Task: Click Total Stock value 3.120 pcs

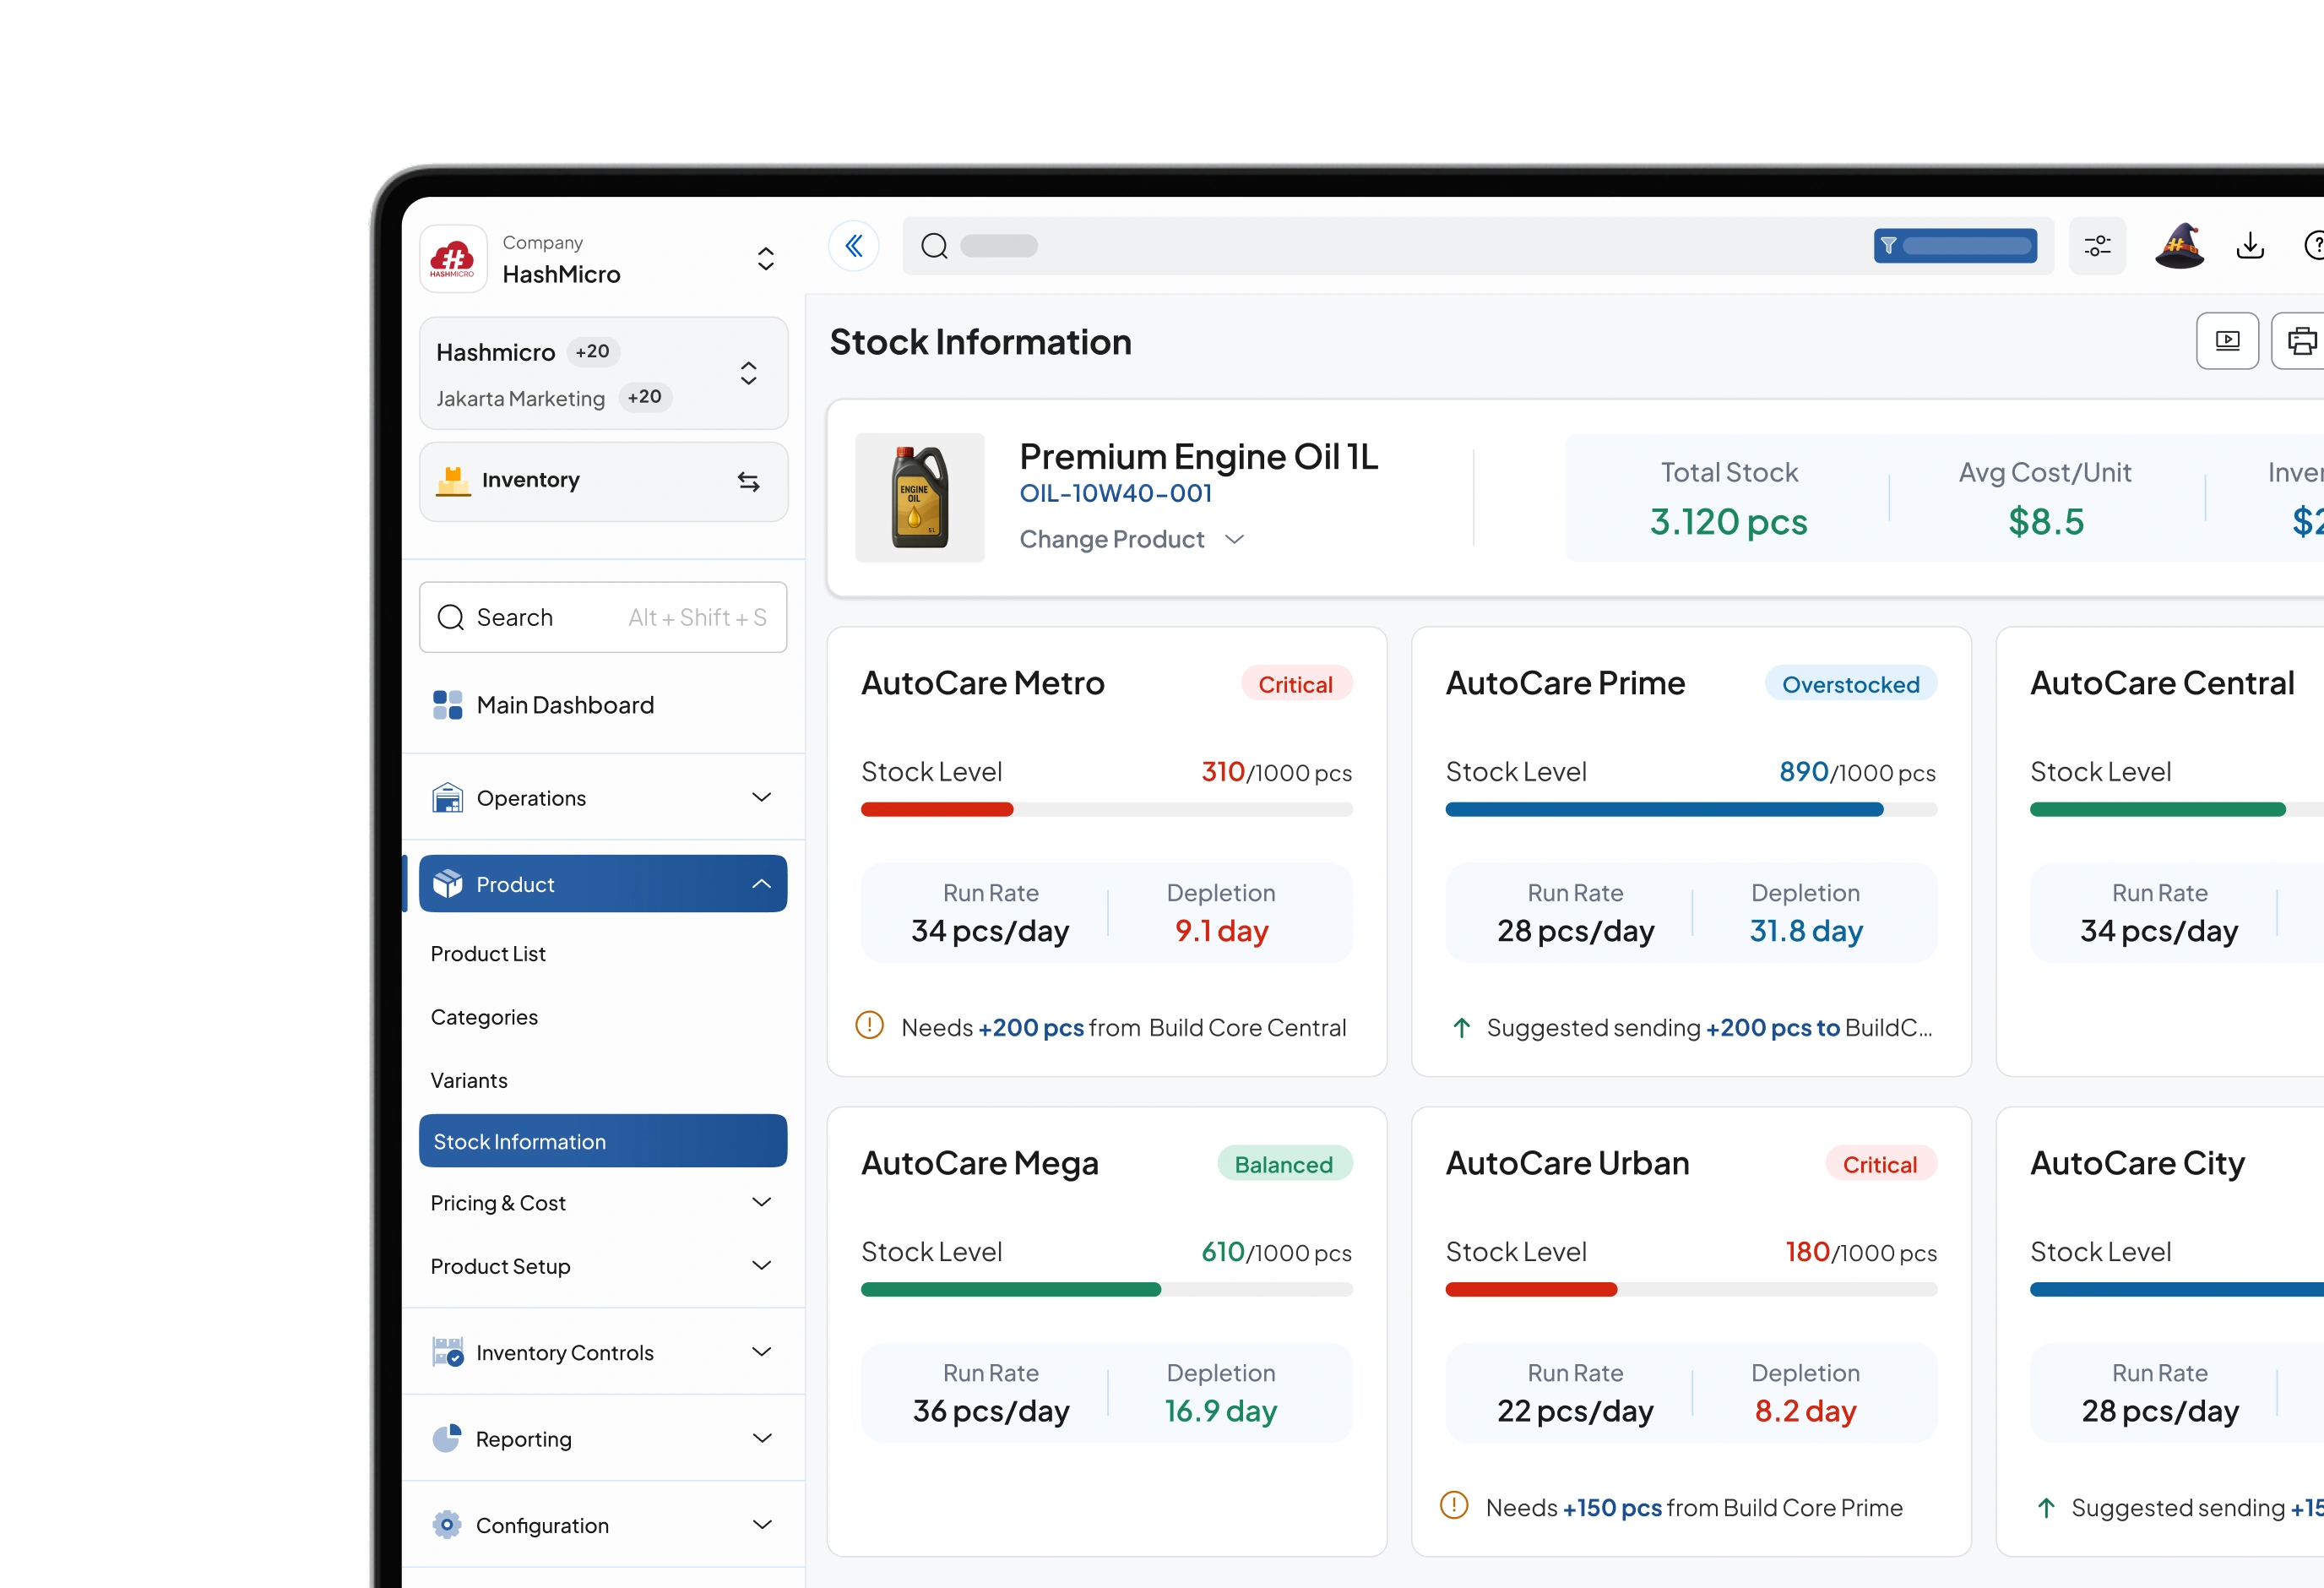Action: coord(1729,522)
